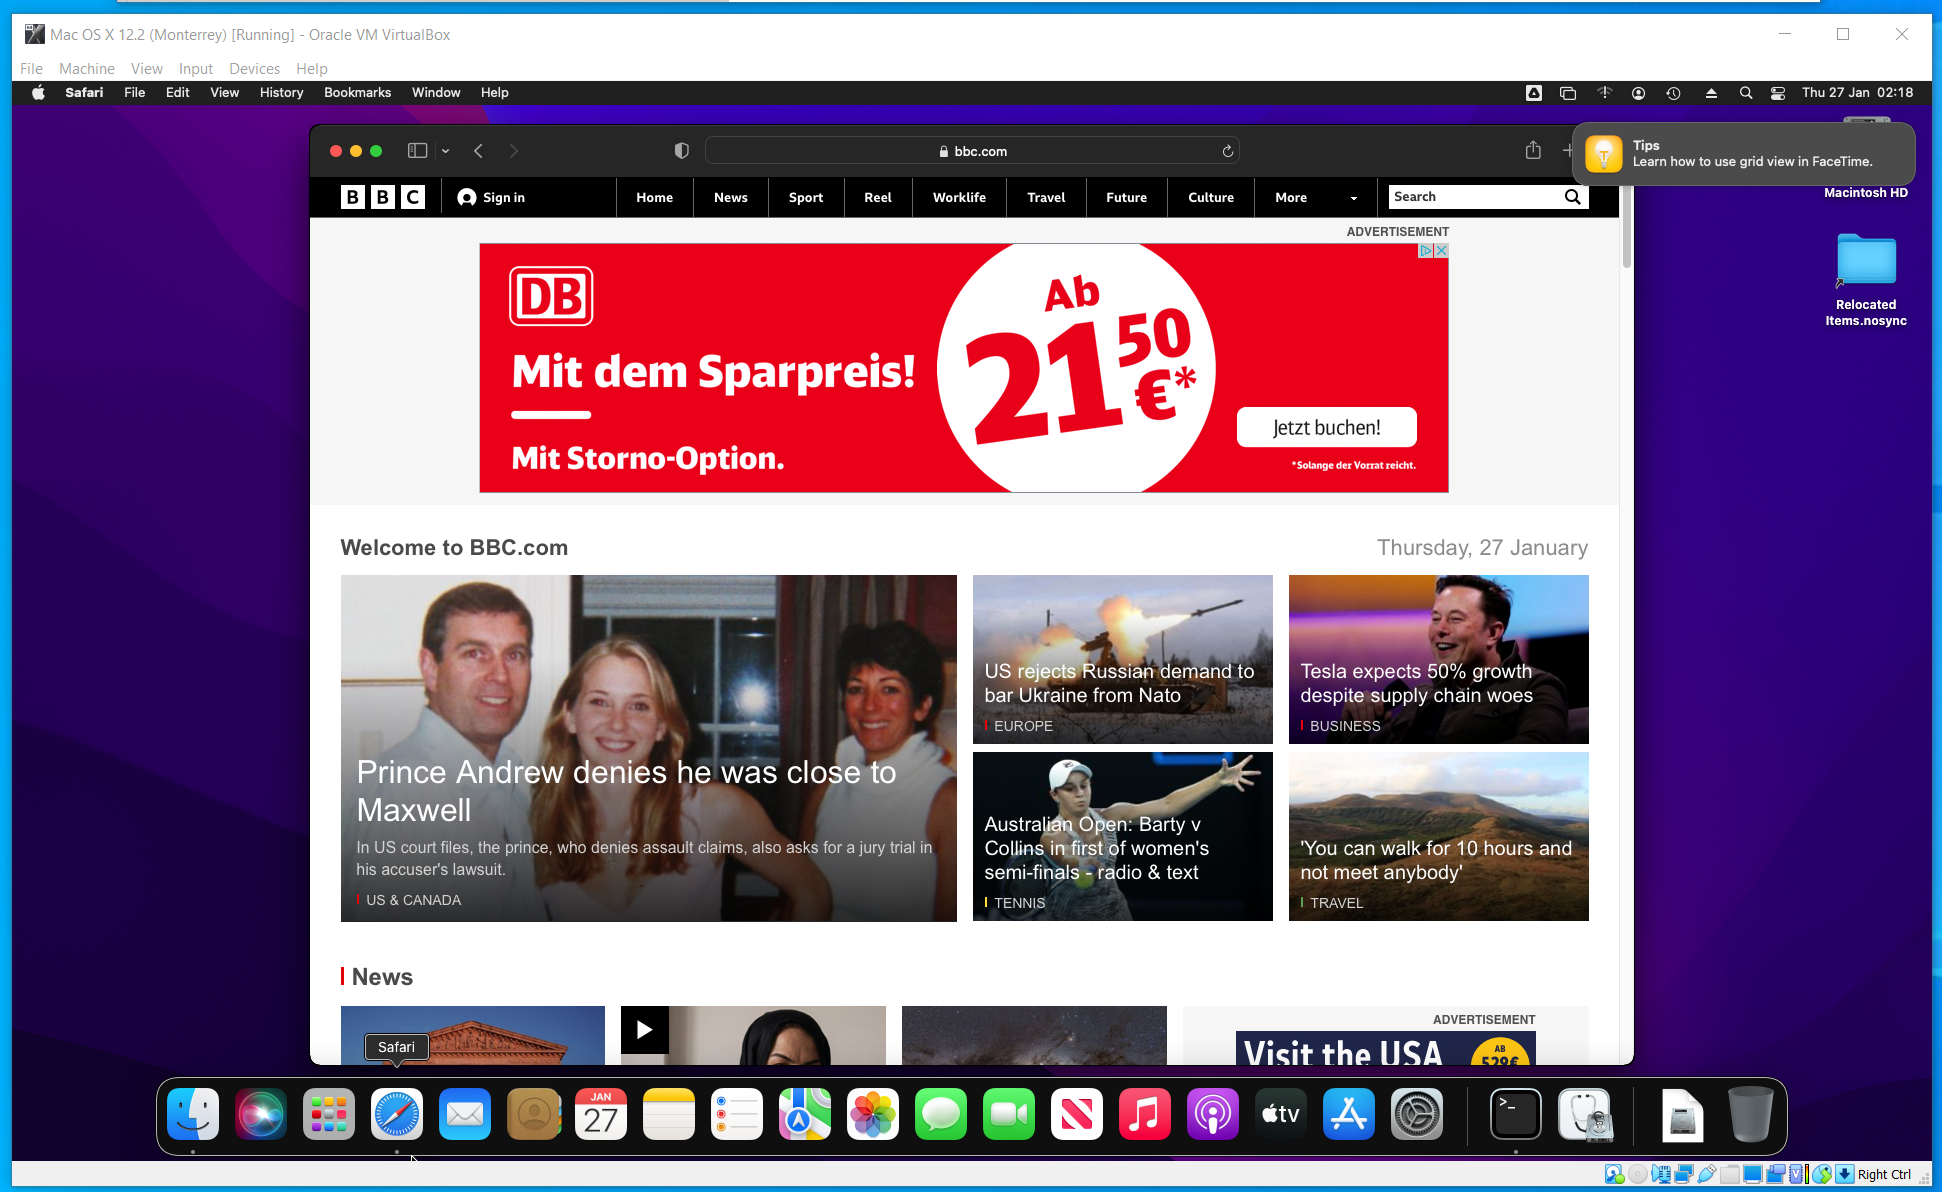Screen dimensions: 1942x1192
Task: Click Jetzt buchen! ad button
Action: (x=1326, y=427)
